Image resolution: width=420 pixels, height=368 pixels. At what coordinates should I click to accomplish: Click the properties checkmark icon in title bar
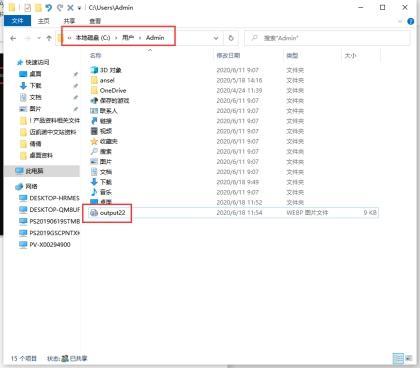pyautogui.click(x=27, y=7)
